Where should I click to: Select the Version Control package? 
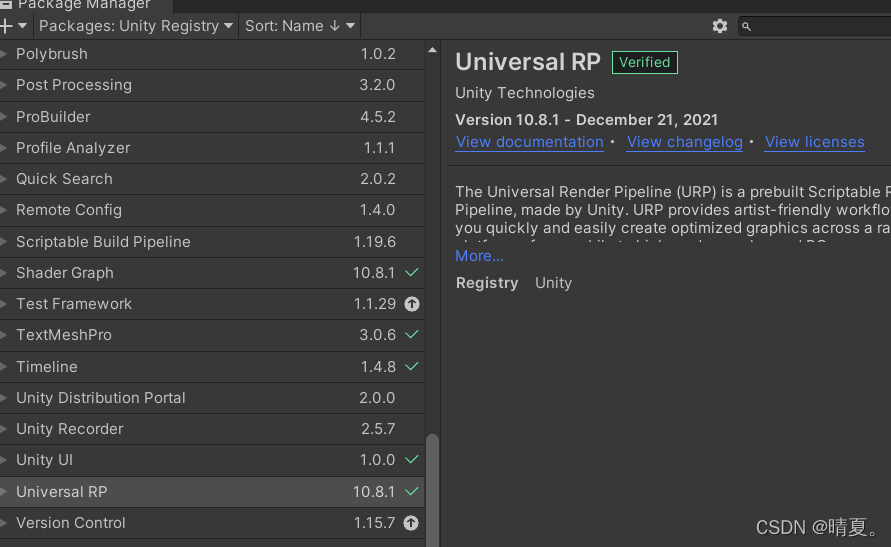coord(212,523)
